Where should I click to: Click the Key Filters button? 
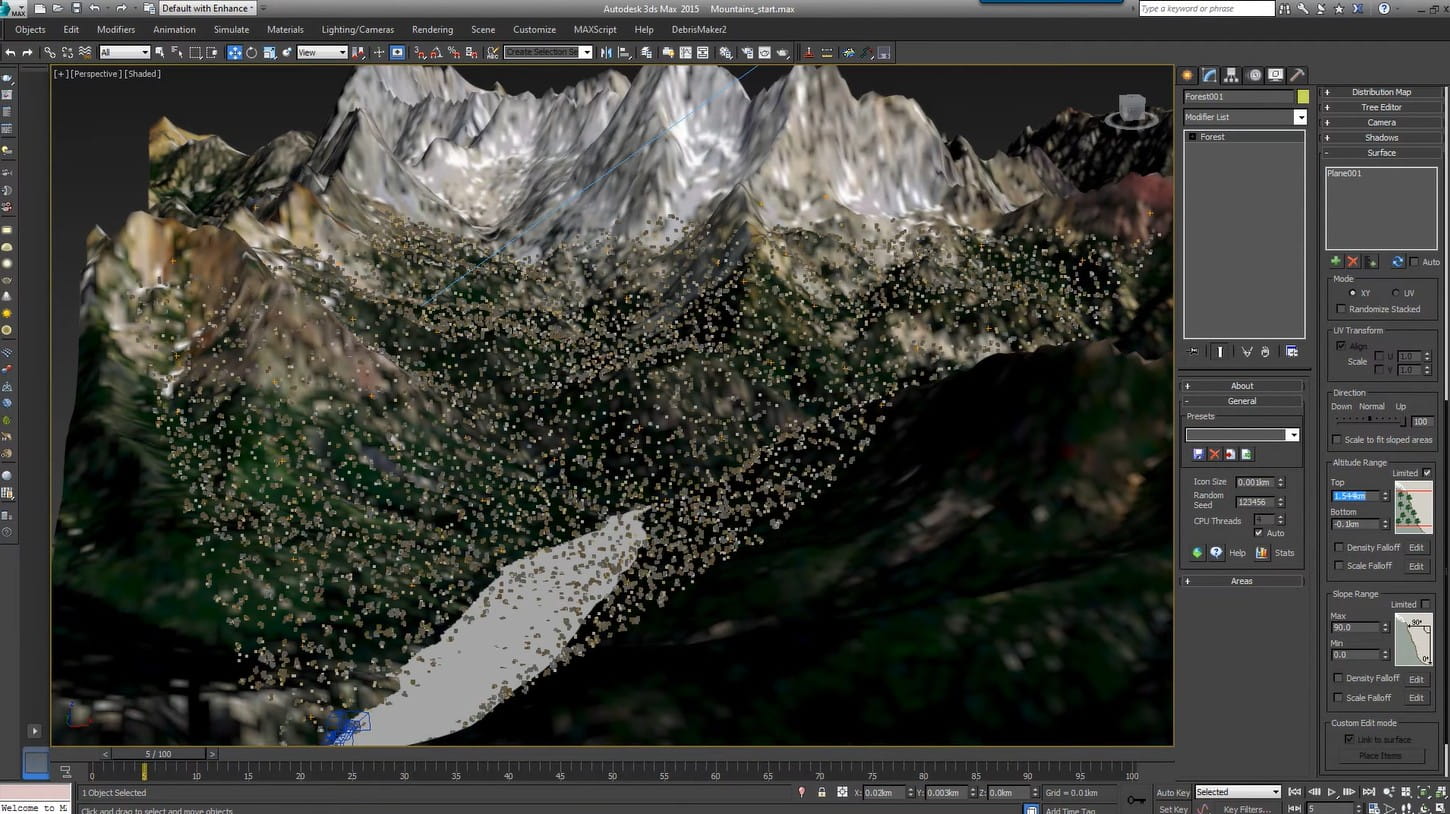(x=1245, y=809)
